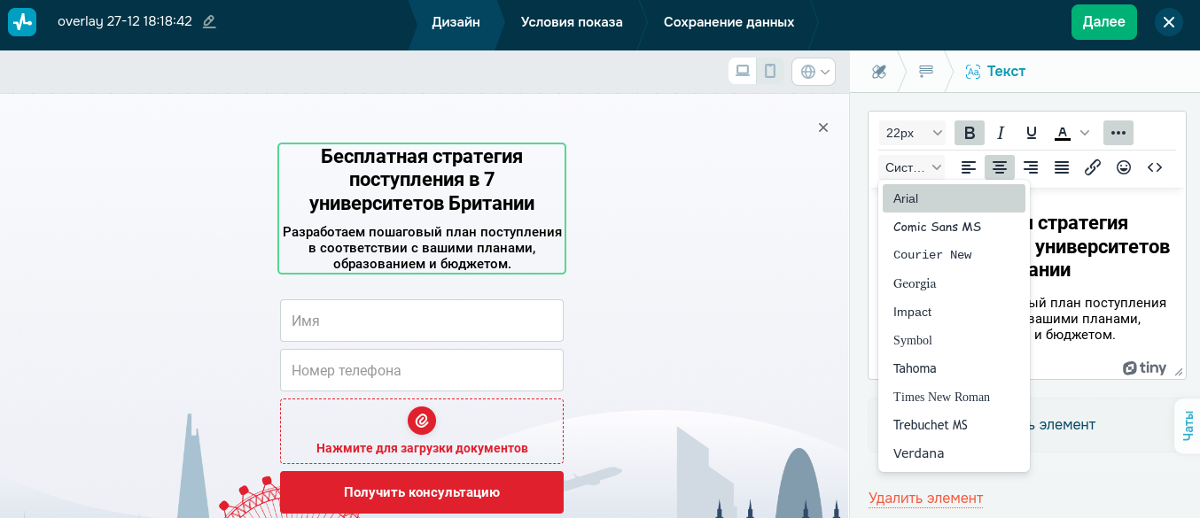Open the Чаты side tab

[x=1187, y=426]
